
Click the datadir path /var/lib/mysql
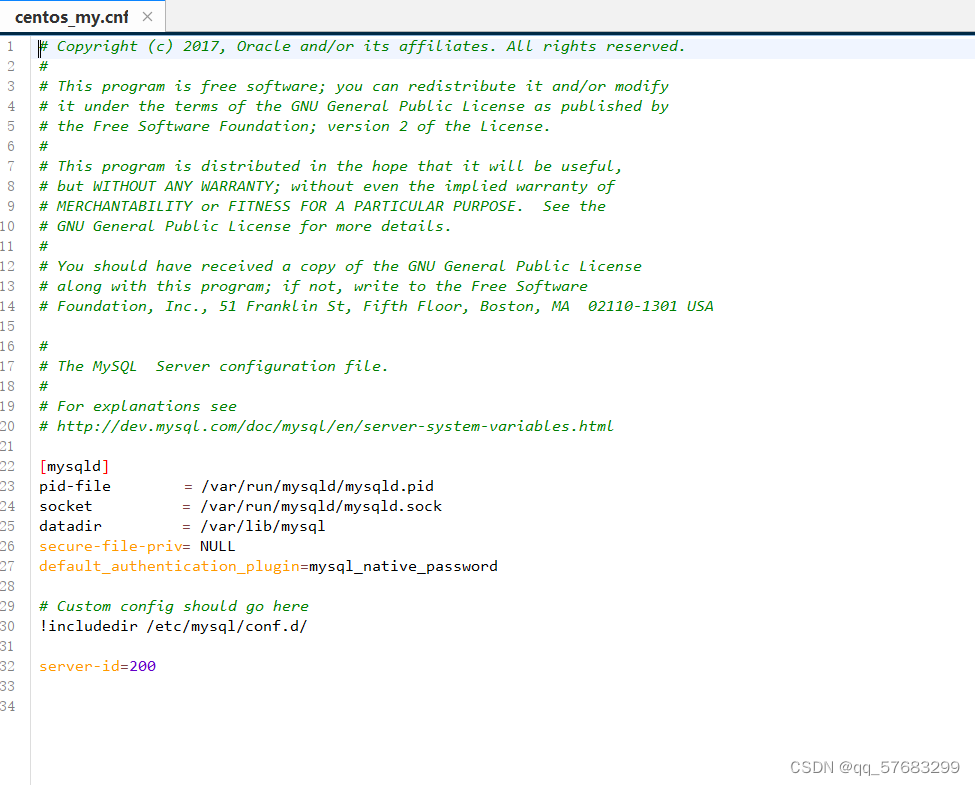(263, 526)
